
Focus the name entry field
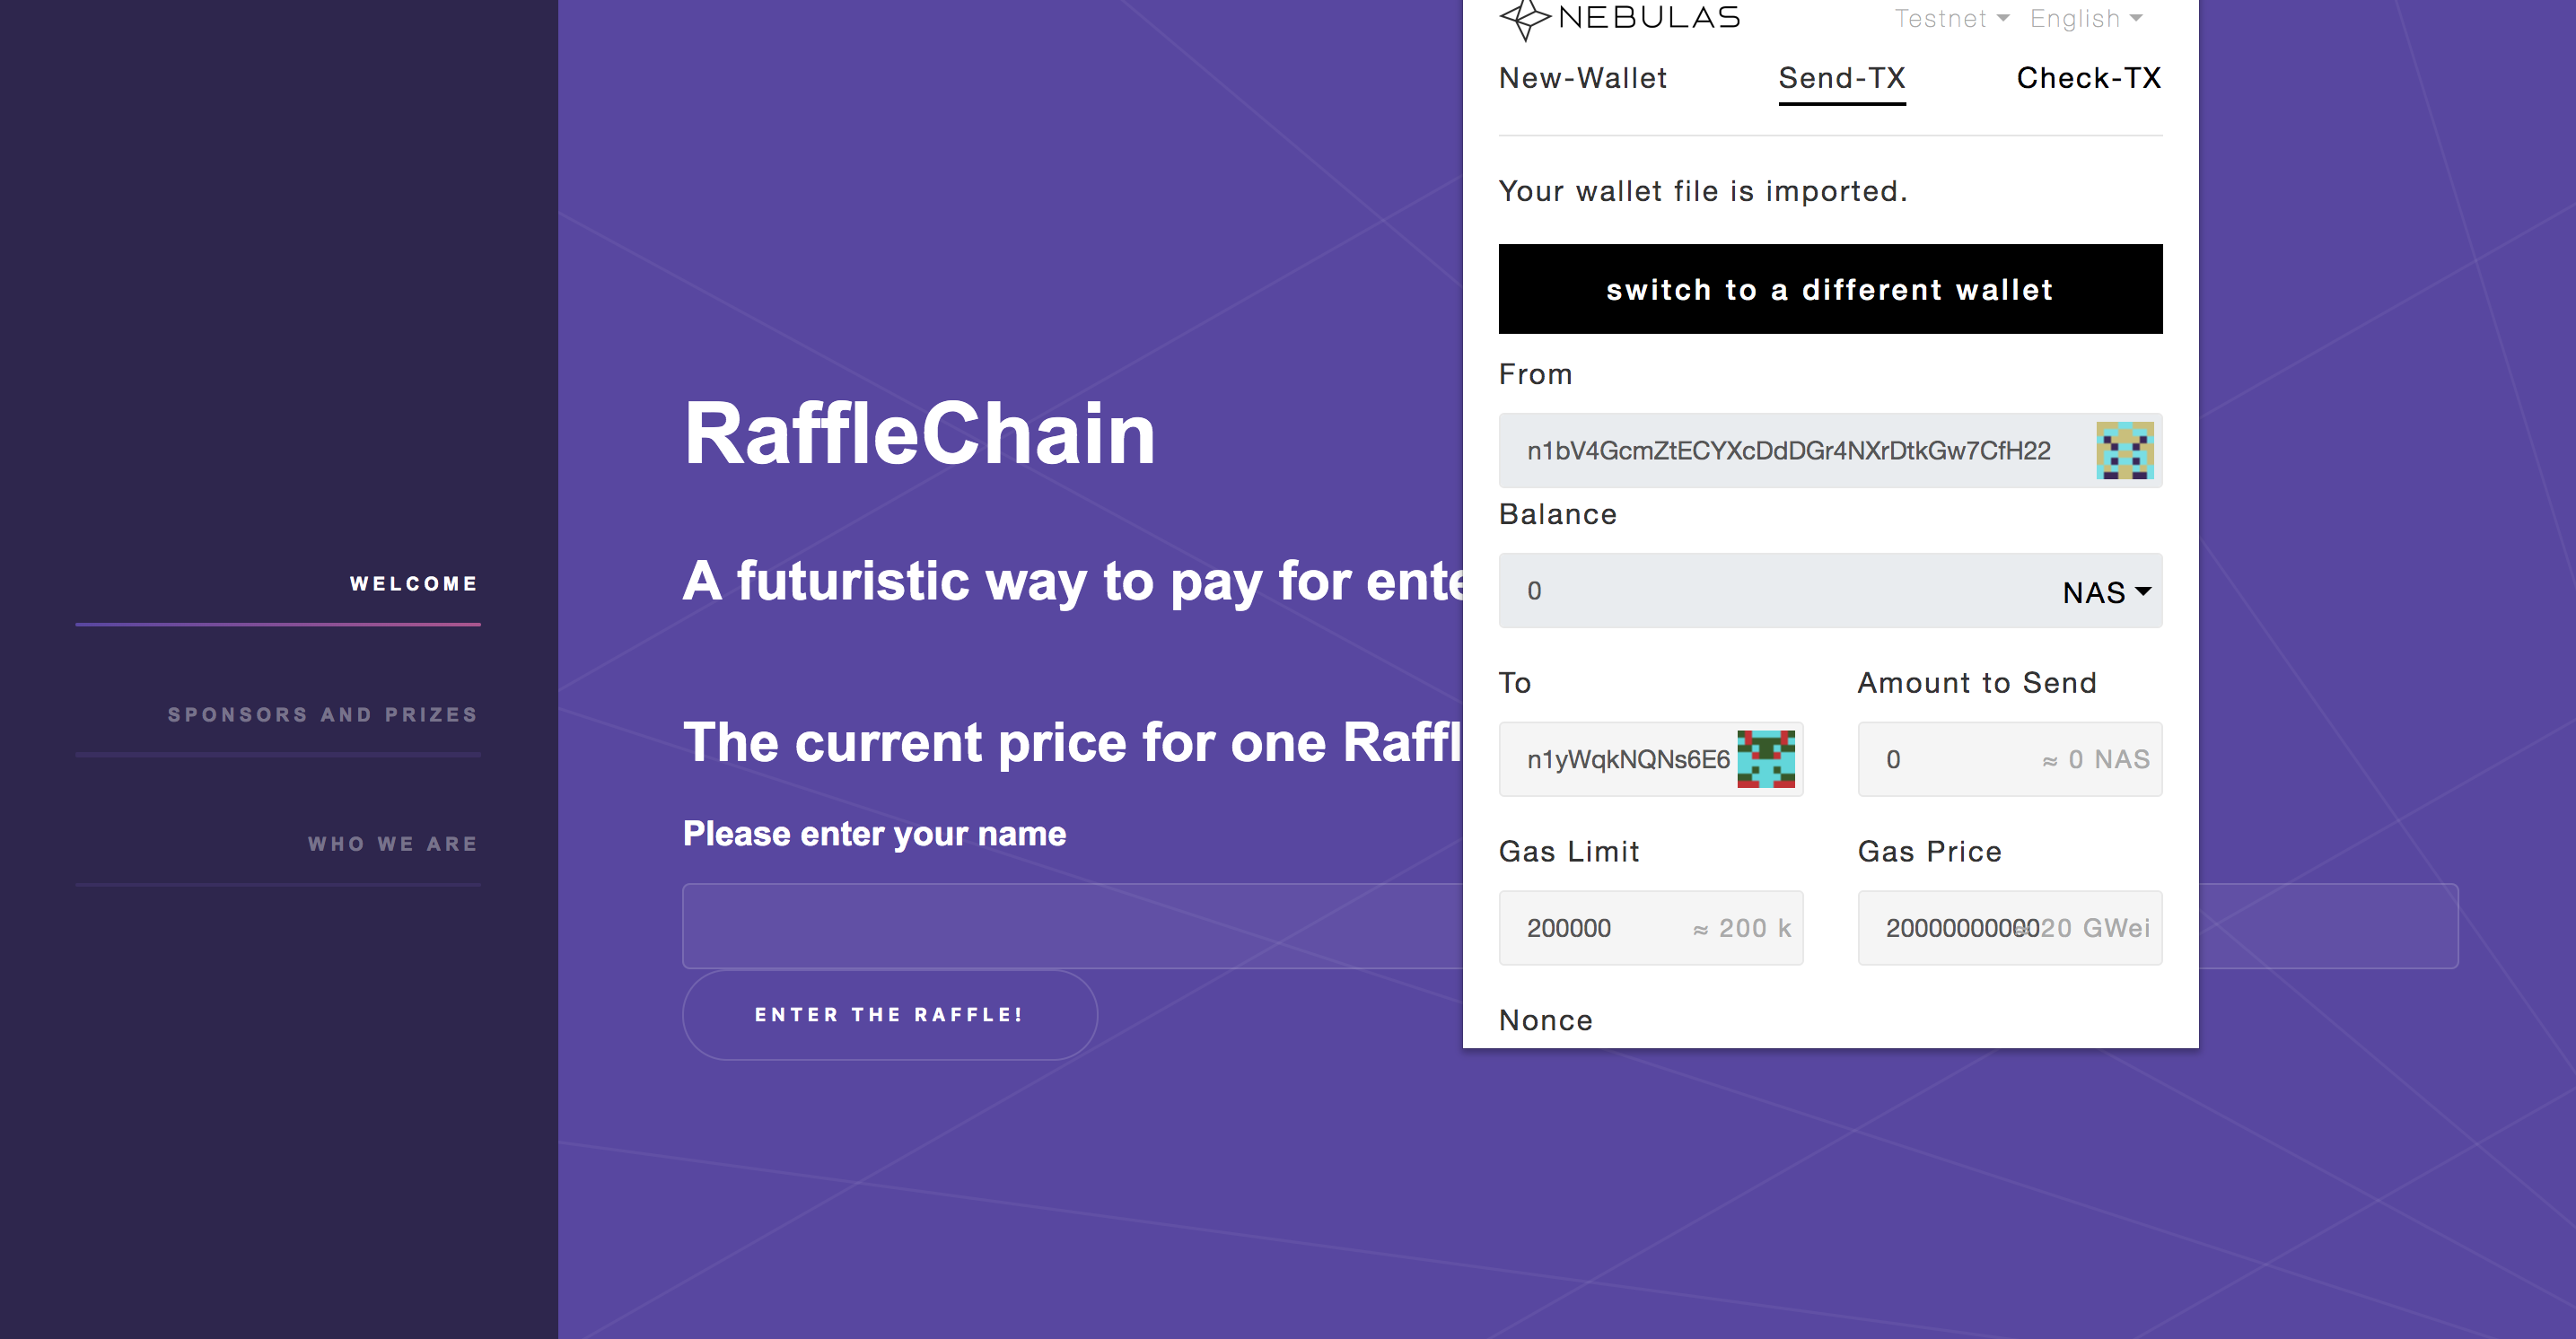(1070, 926)
